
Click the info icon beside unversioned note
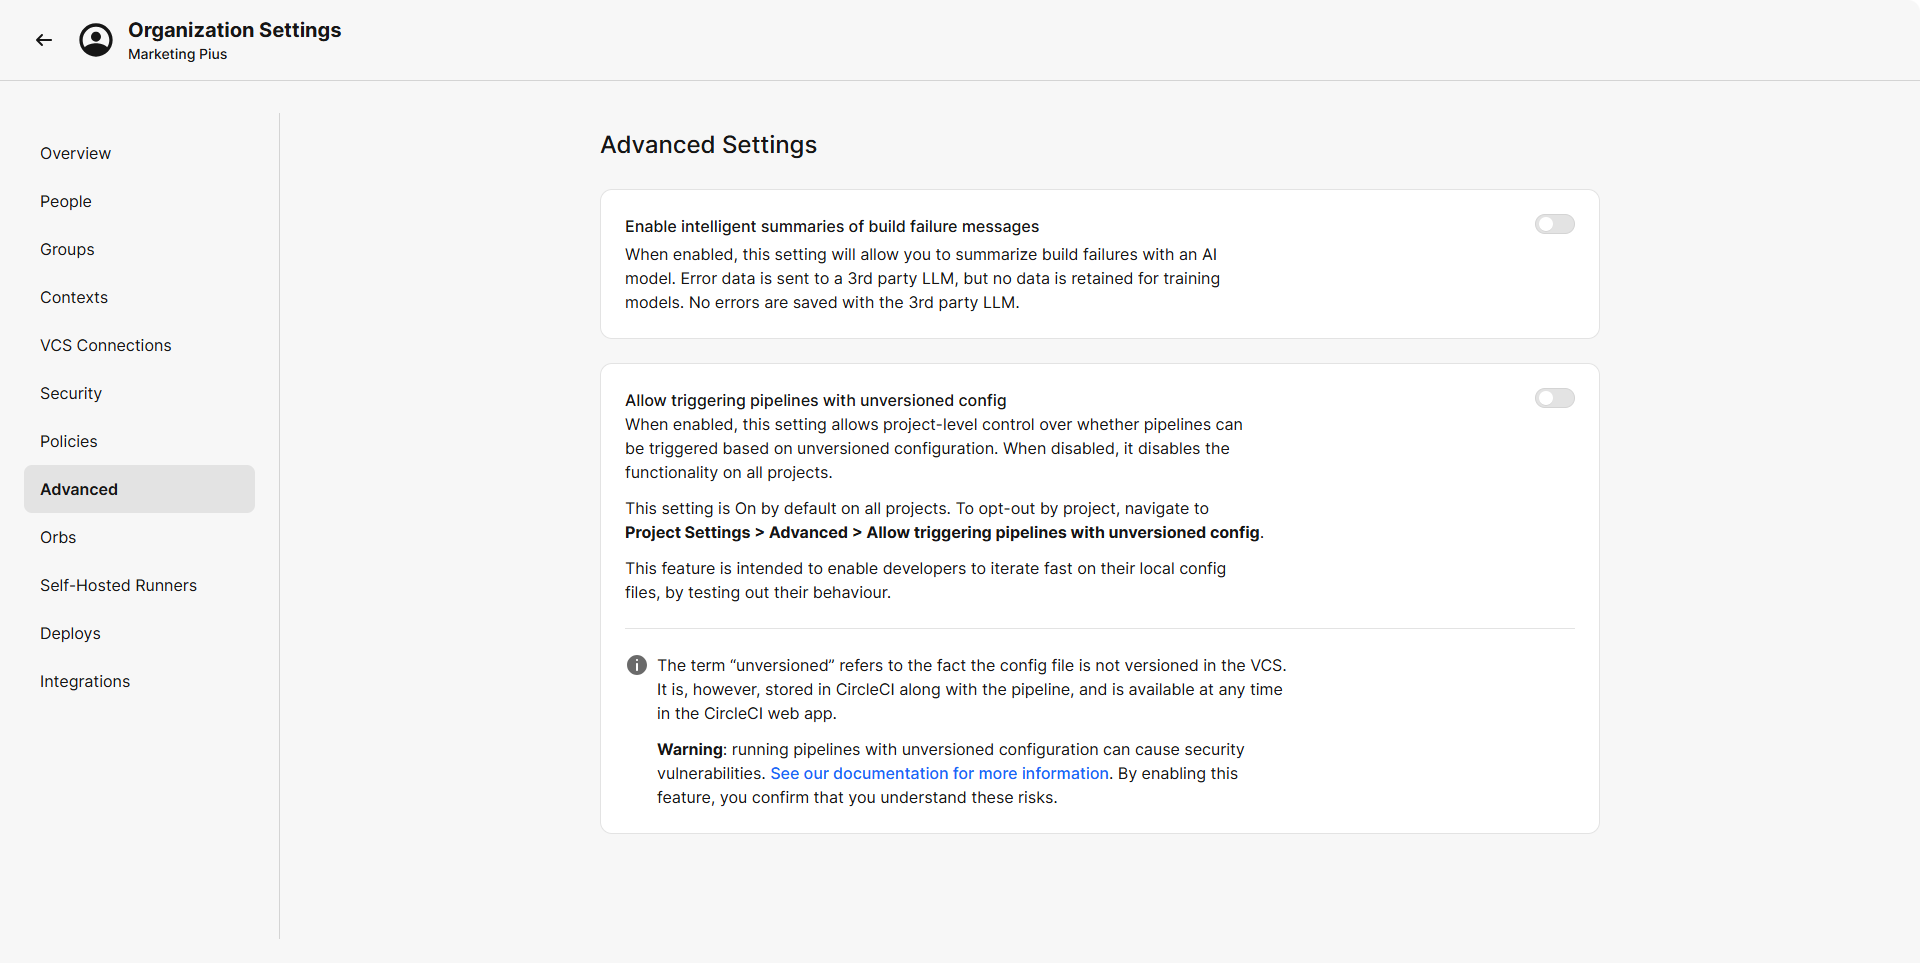[x=637, y=665]
